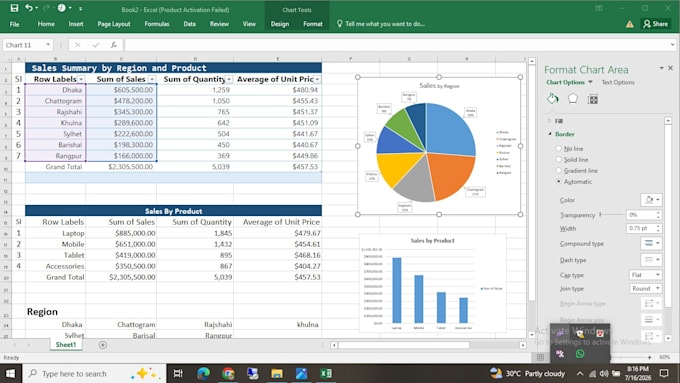This screenshot has width=680, height=383.
Task: Open Google Chrome from the taskbar
Action: [228, 373]
